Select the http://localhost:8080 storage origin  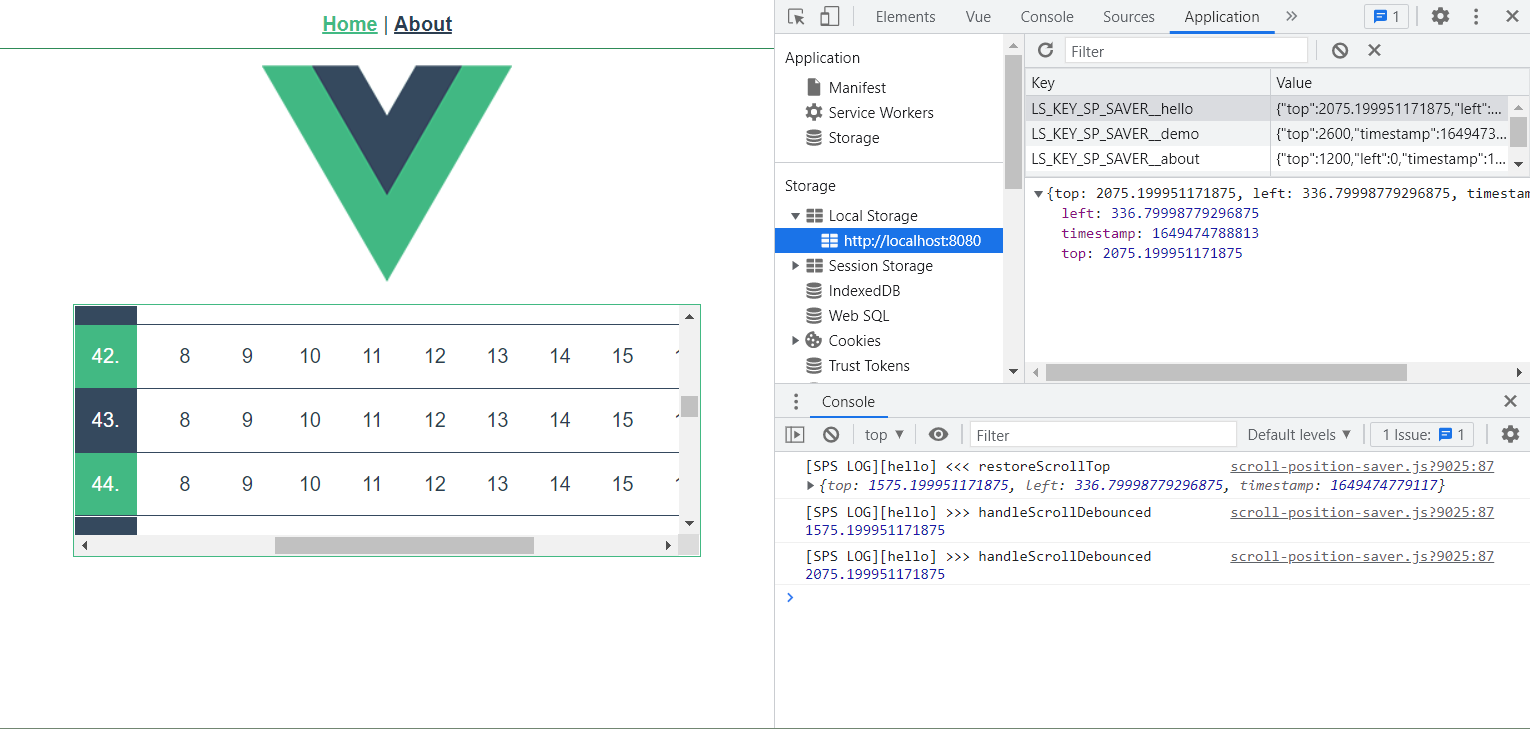(889, 241)
